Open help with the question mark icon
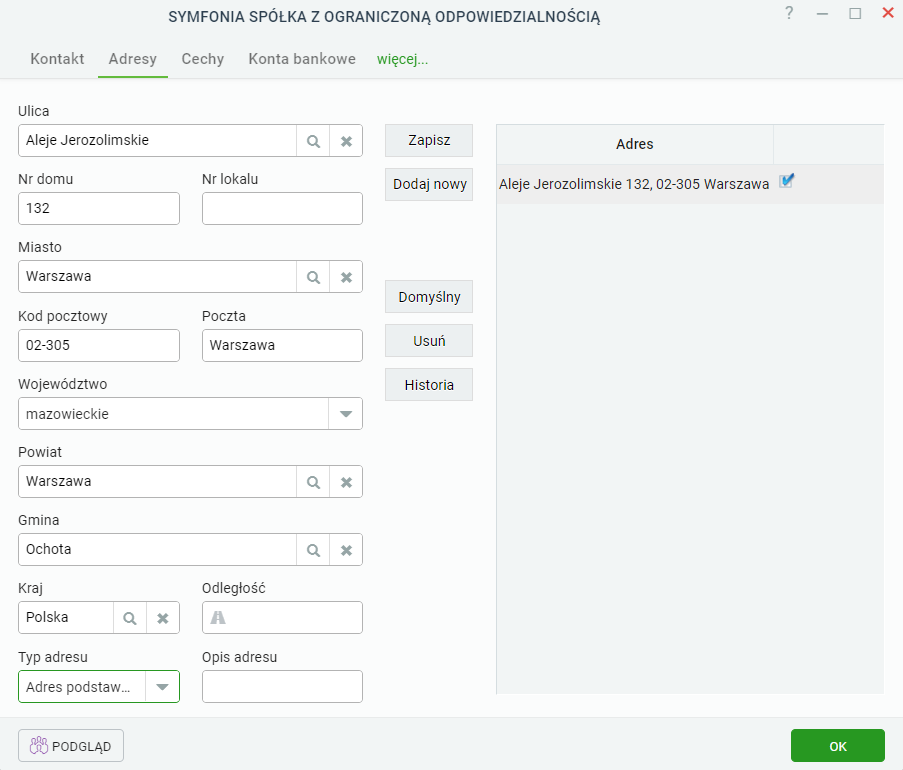The image size is (903, 770). [x=789, y=13]
